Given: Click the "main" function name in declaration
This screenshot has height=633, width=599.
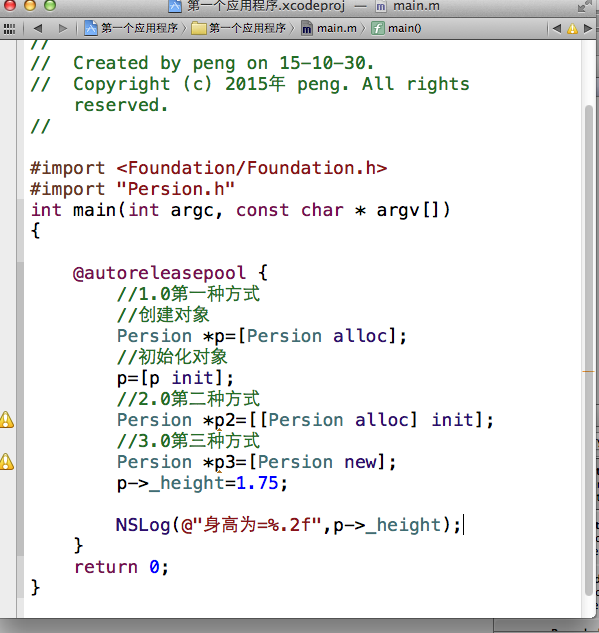Looking at the screenshot, I should pyautogui.click(x=94, y=210).
